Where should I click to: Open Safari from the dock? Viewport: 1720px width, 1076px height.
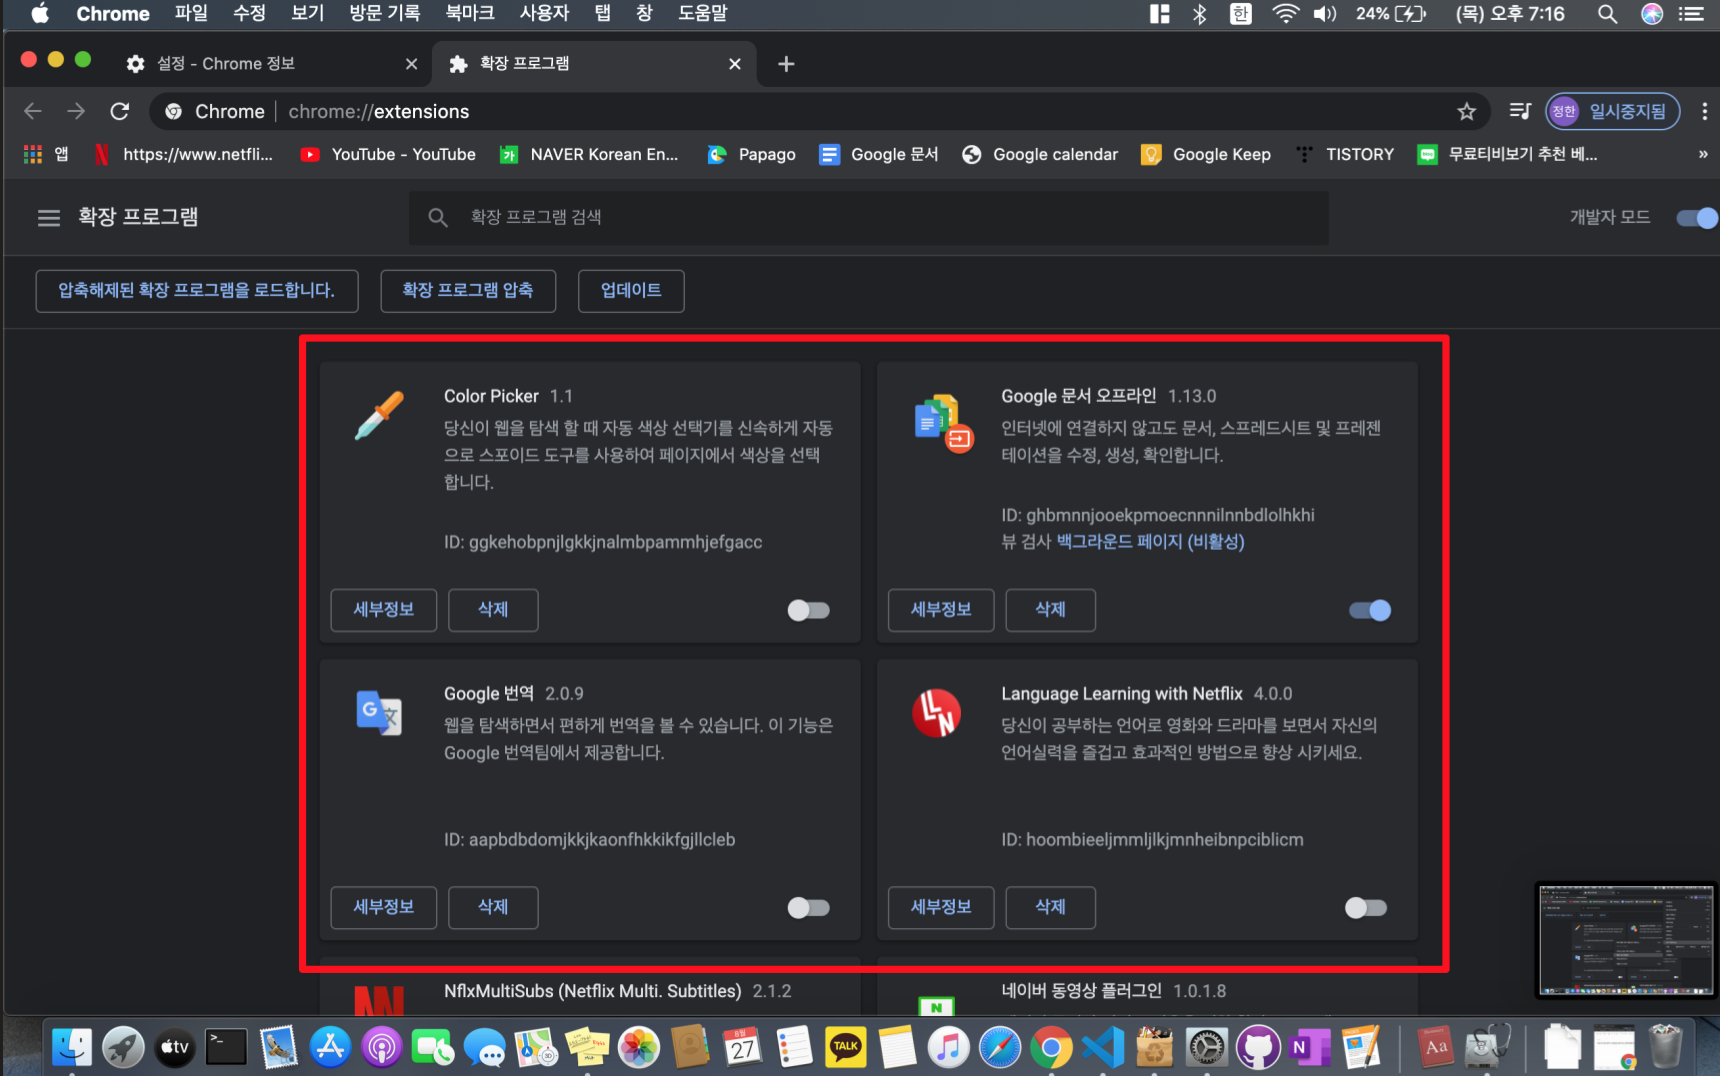click(x=1000, y=1047)
